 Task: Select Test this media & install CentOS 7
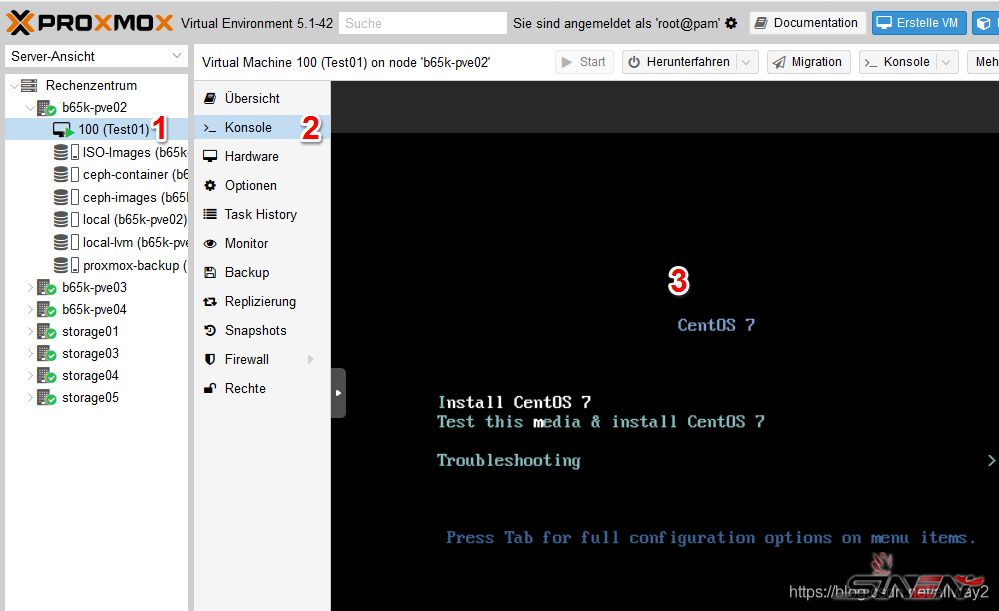click(600, 422)
